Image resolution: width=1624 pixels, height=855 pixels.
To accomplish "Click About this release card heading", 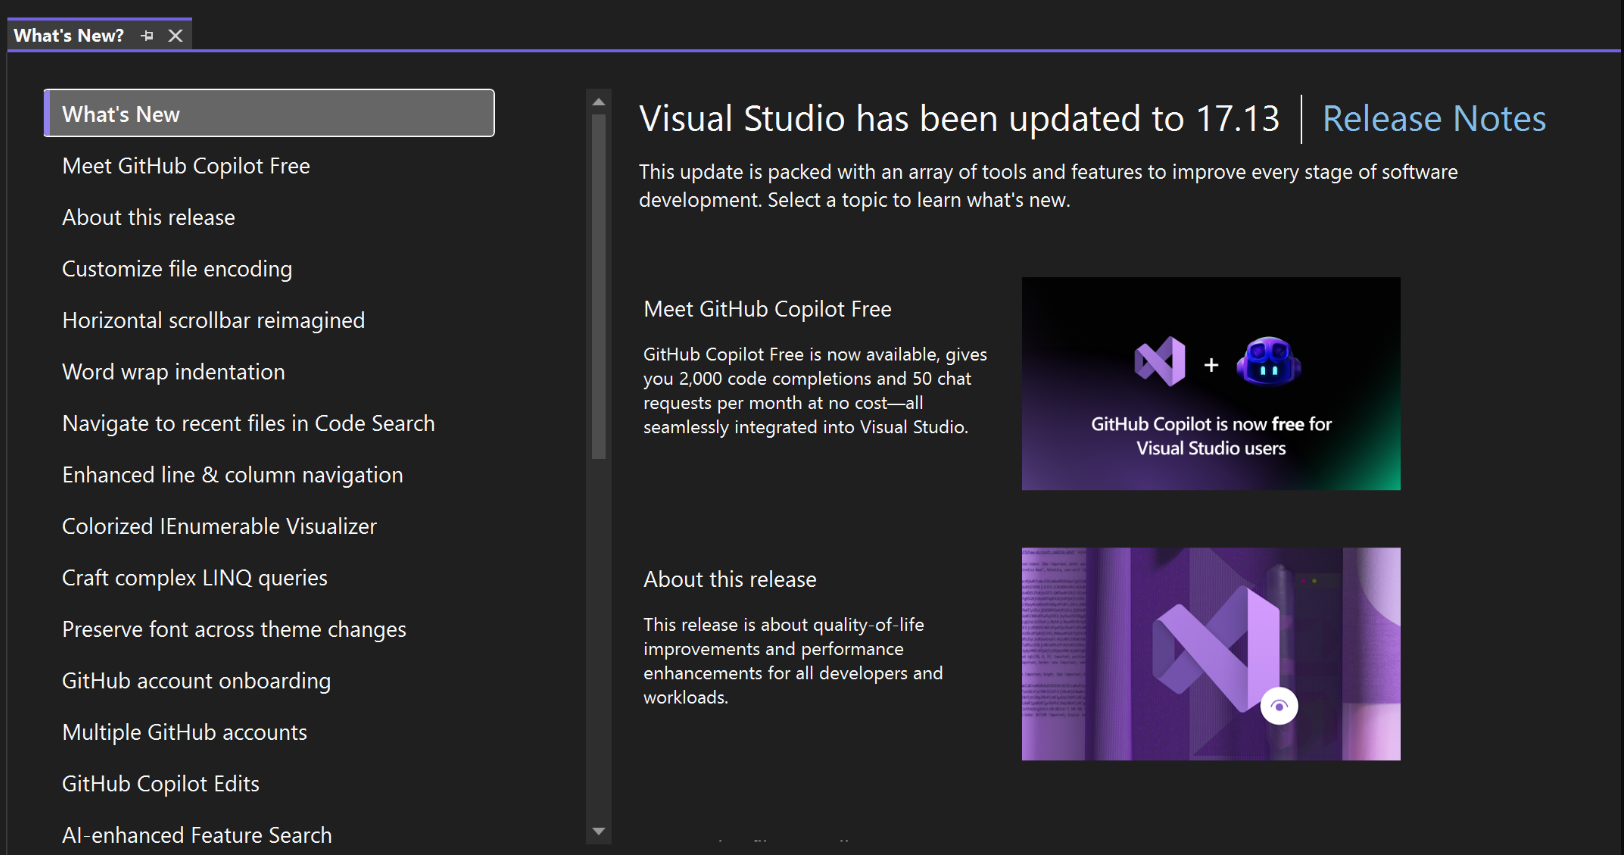I will (x=730, y=579).
